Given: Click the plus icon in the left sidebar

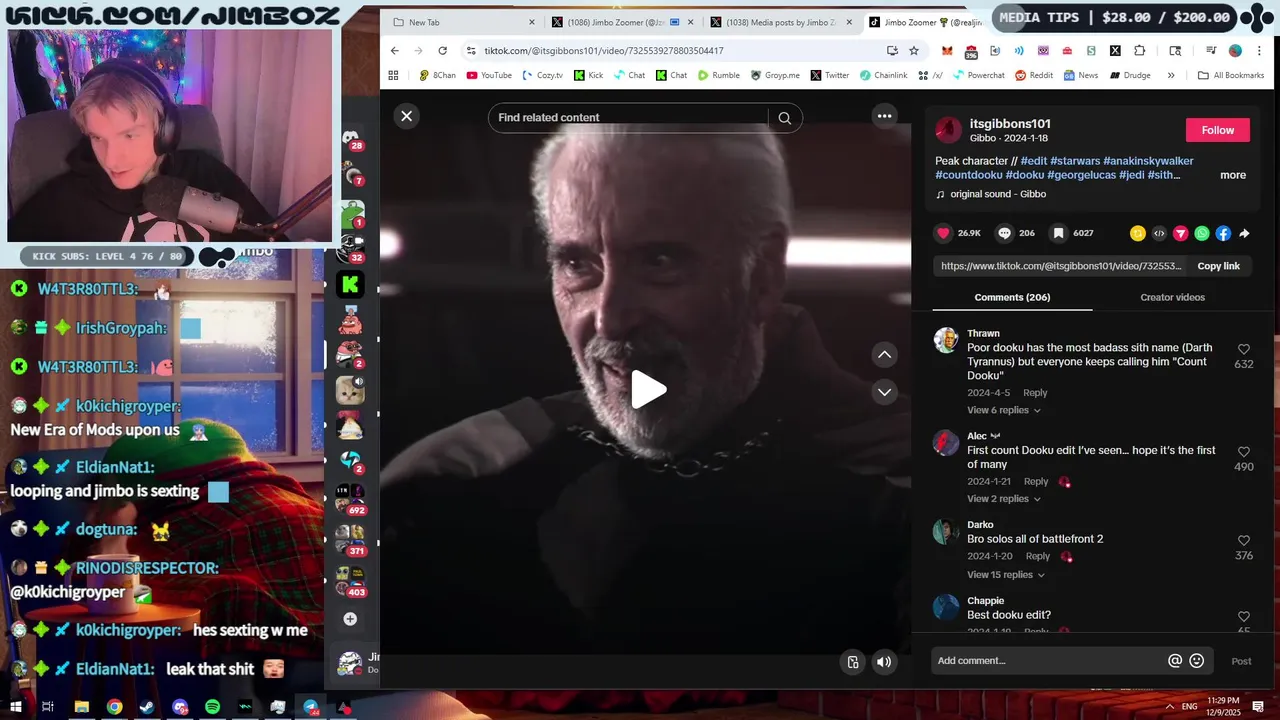Looking at the screenshot, I should tap(350, 619).
